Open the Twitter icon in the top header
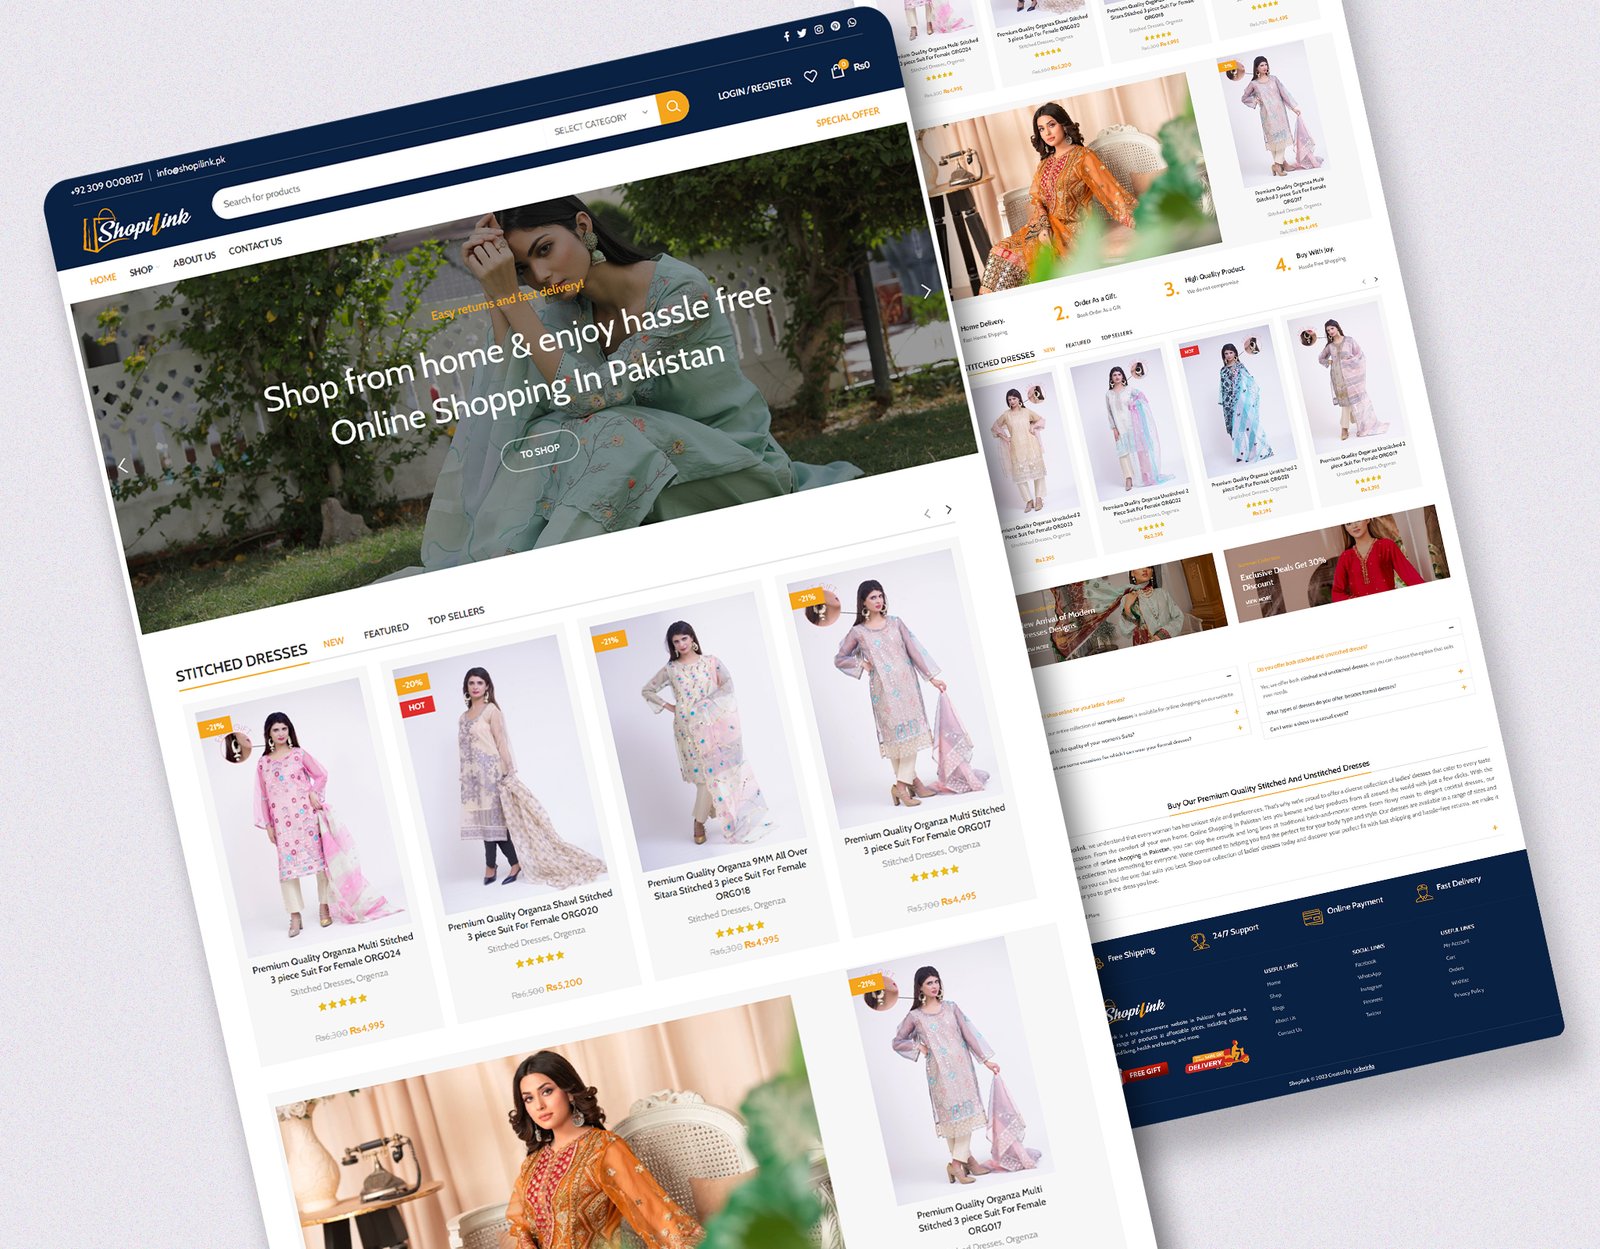The width and height of the screenshot is (1600, 1249). [x=802, y=33]
